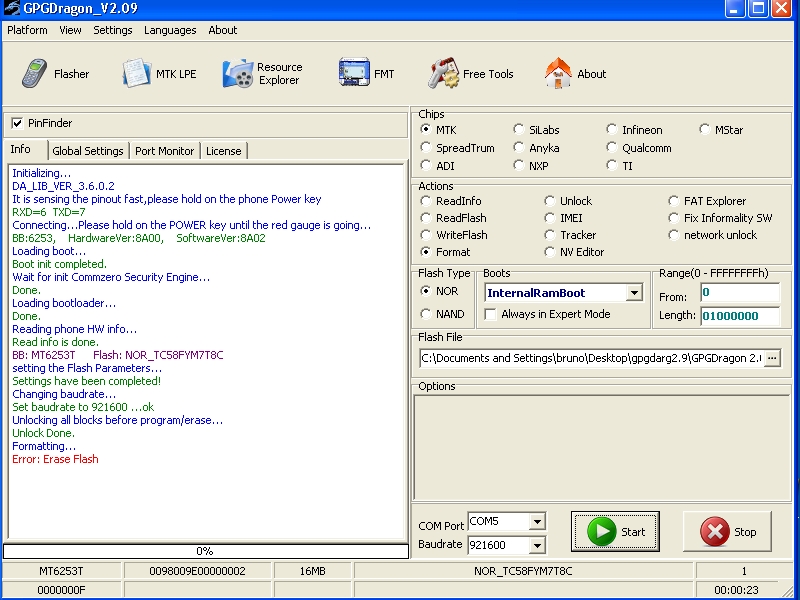Select the ADI chip option

pyautogui.click(x=425, y=165)
